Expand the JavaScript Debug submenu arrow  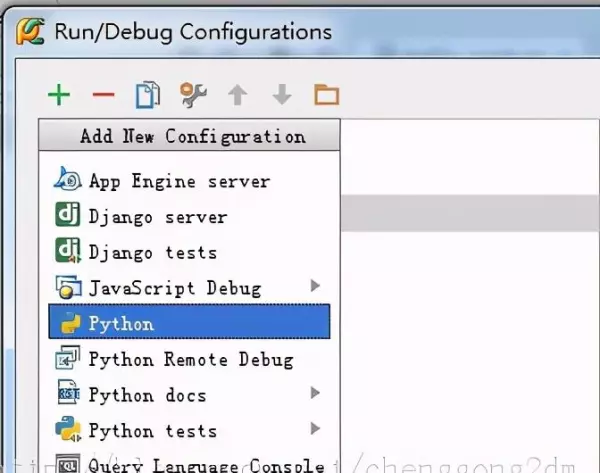point(315,285)
